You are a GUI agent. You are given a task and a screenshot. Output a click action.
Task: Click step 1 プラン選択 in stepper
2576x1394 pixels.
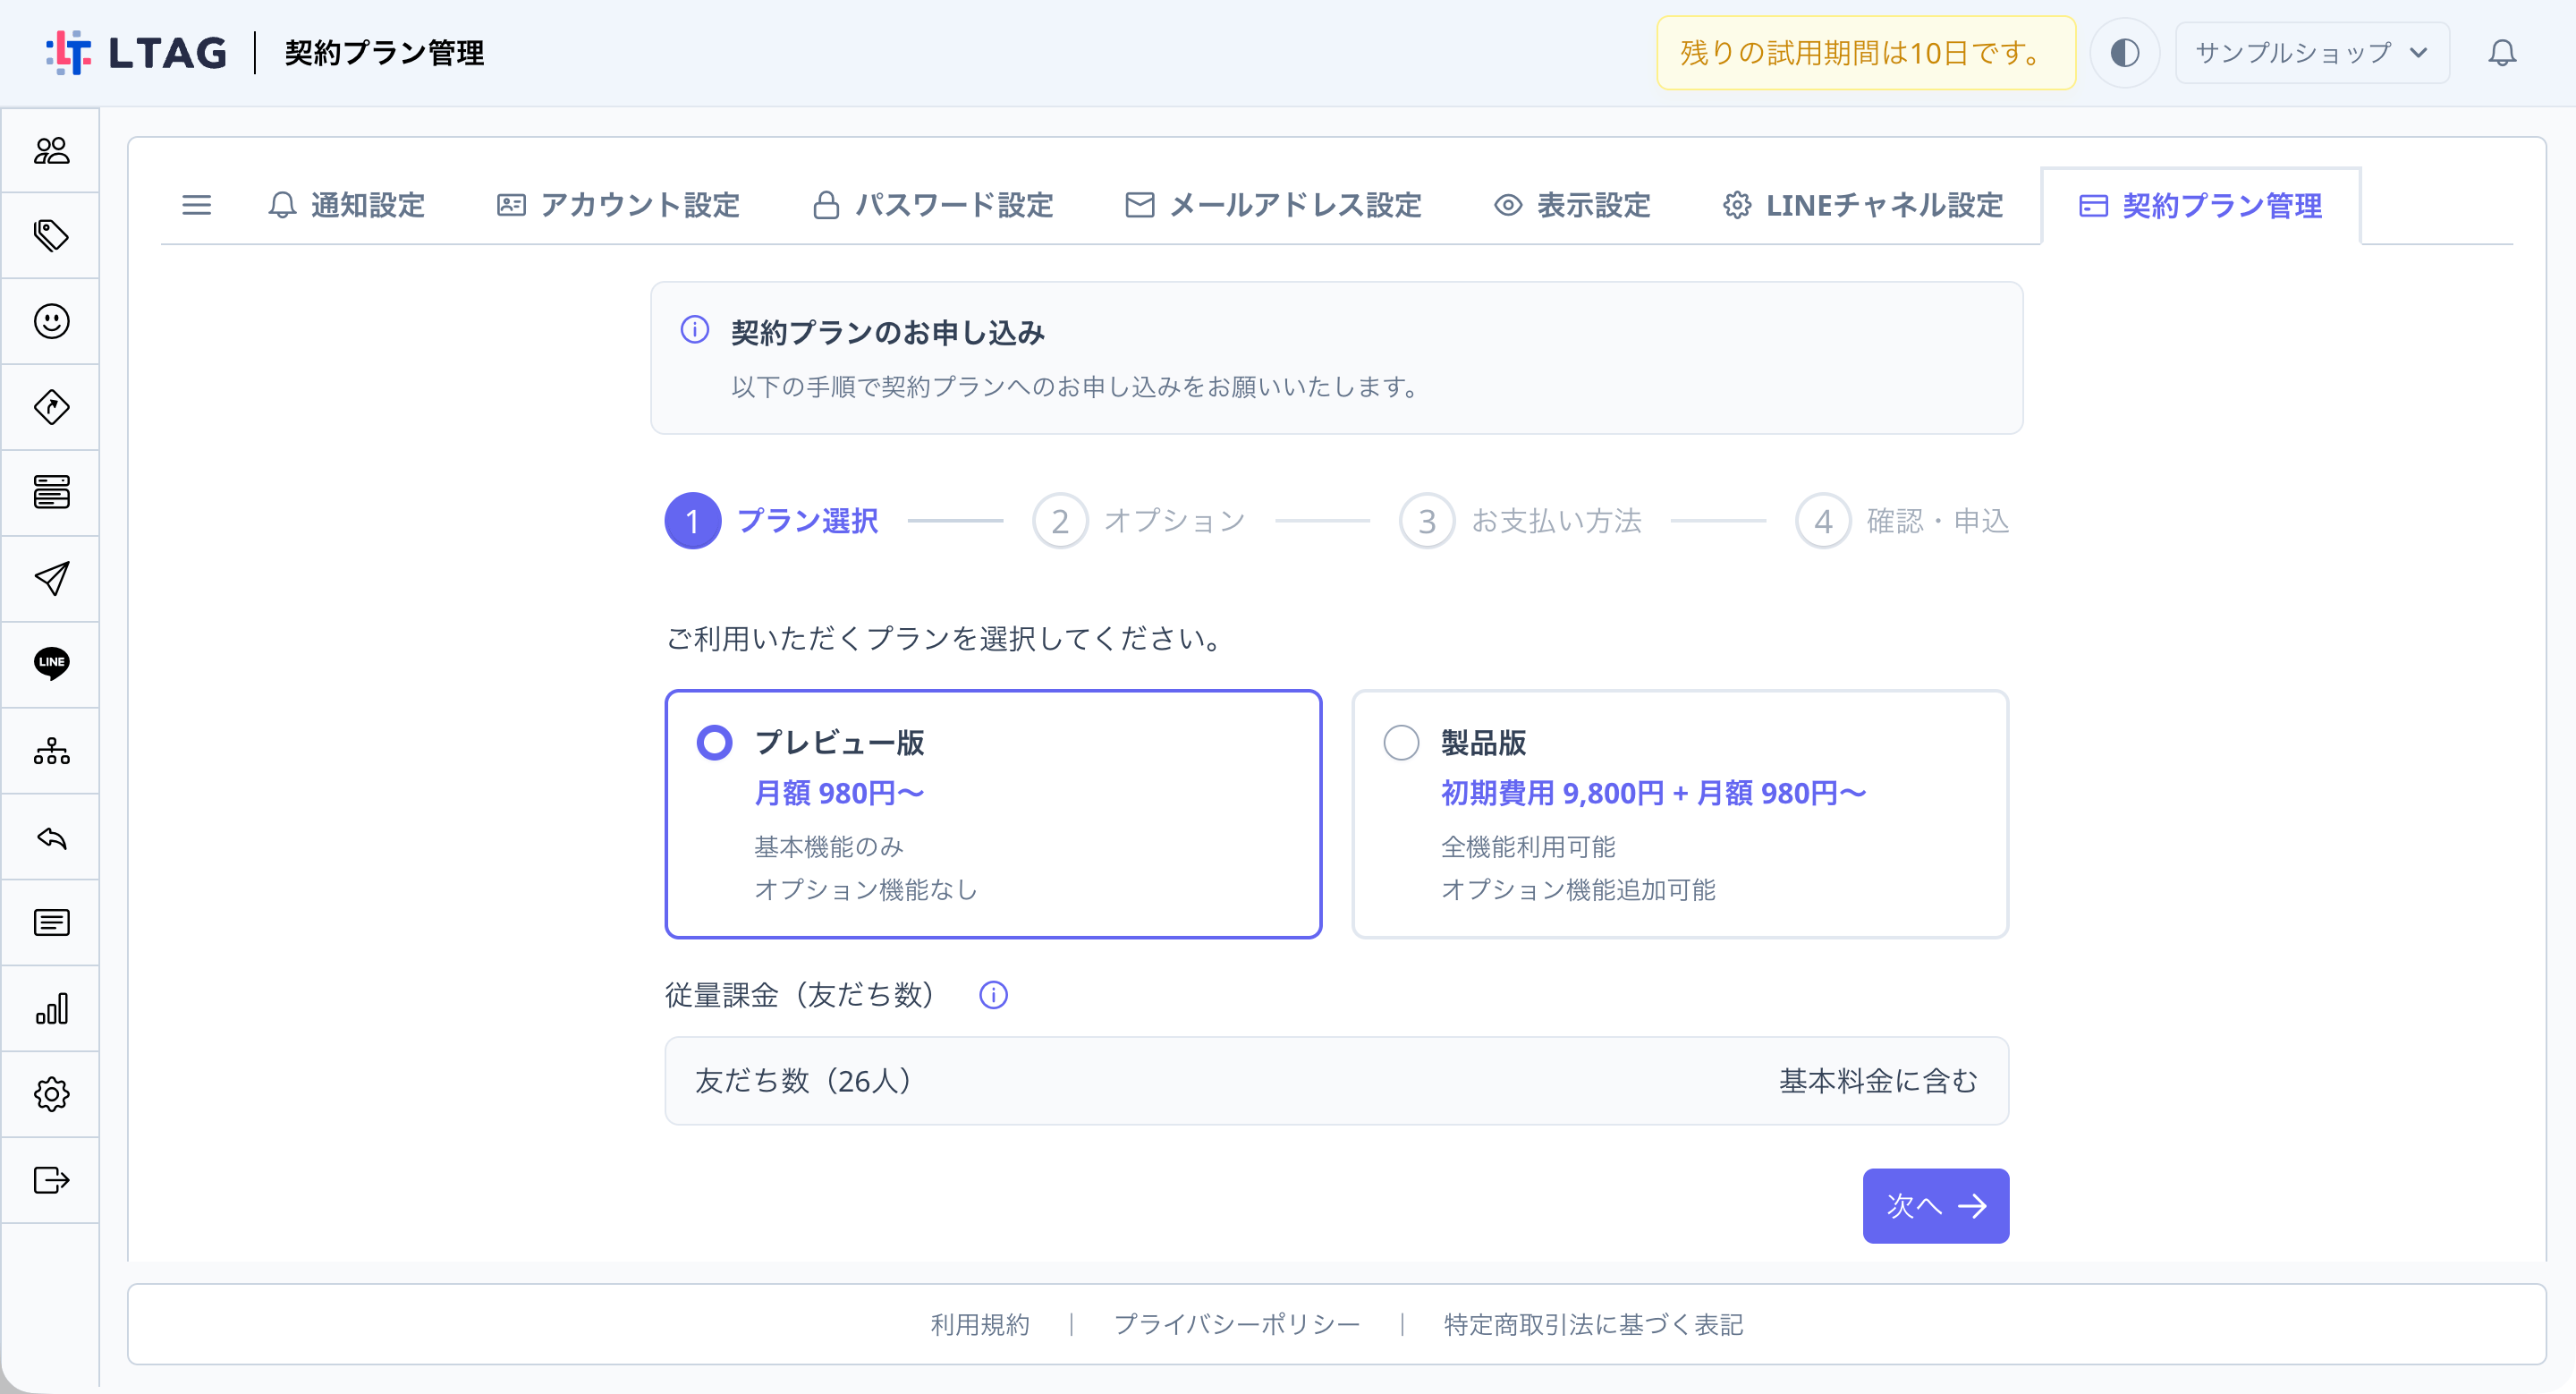(x=771, y=521)
